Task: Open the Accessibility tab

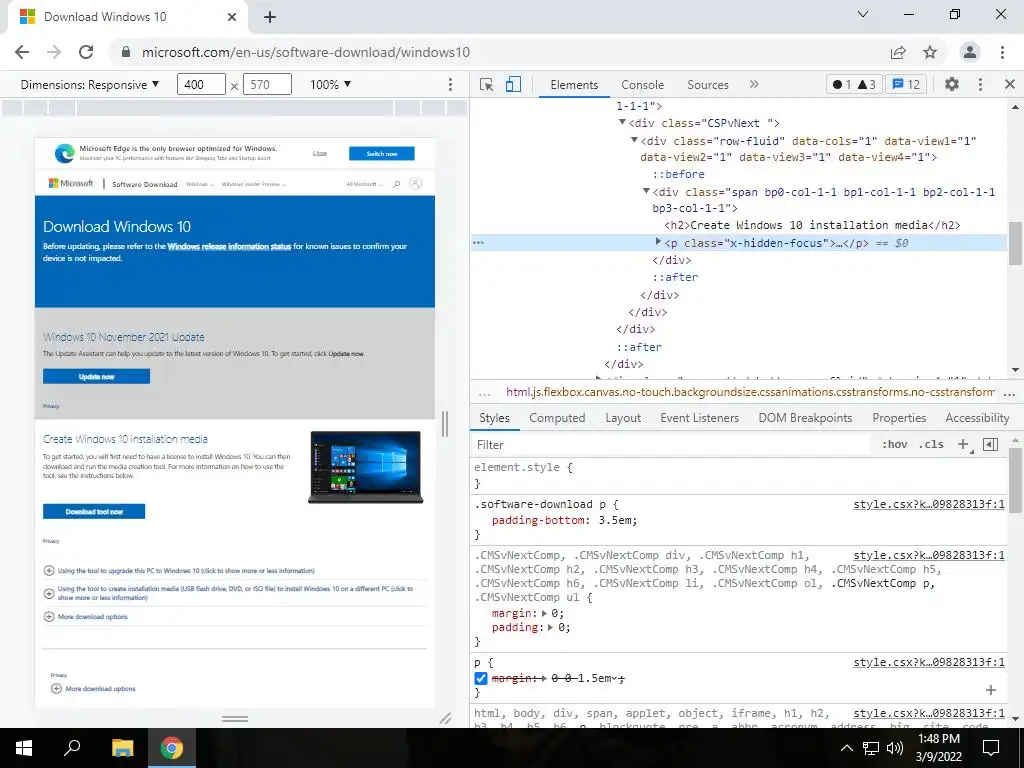Action: 977,418
